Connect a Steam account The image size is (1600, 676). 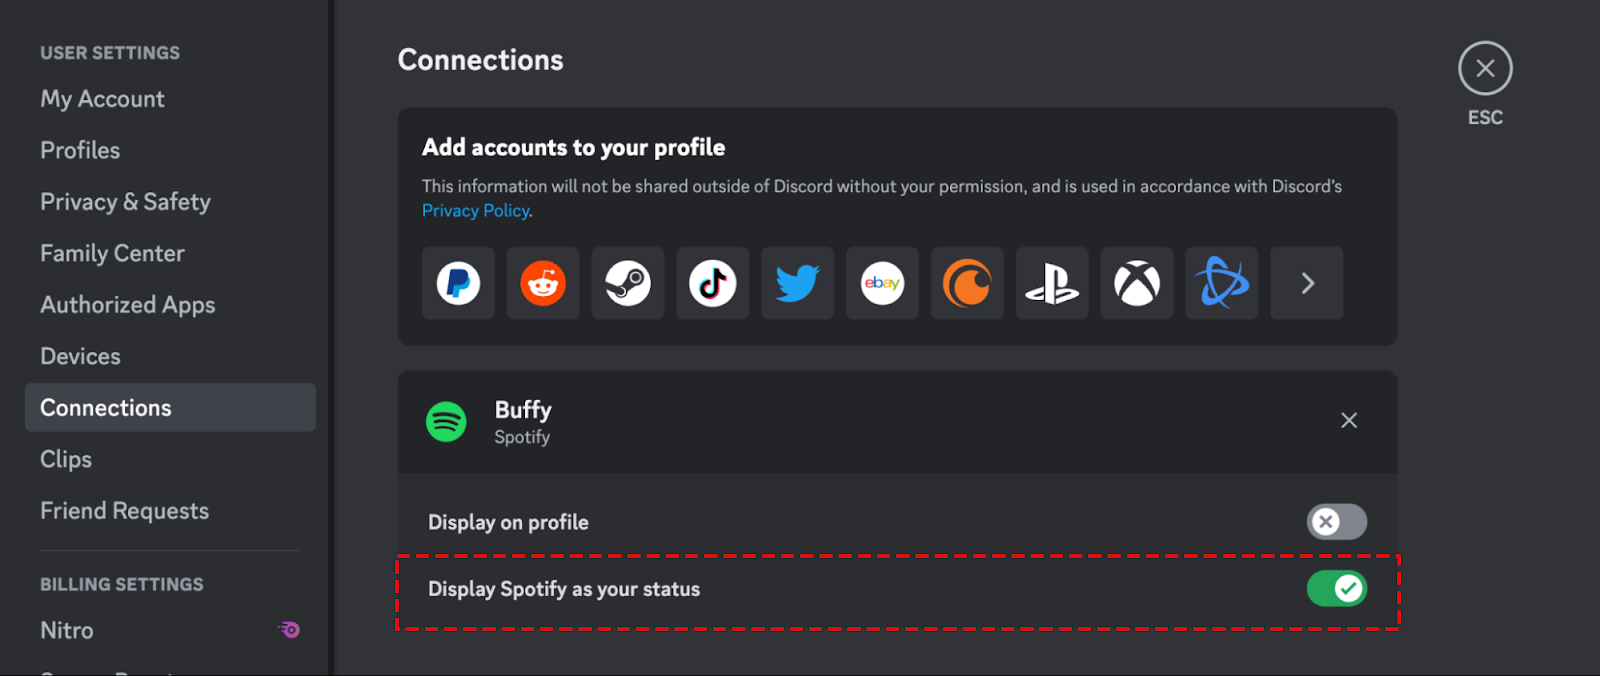(x=628, y=284)
